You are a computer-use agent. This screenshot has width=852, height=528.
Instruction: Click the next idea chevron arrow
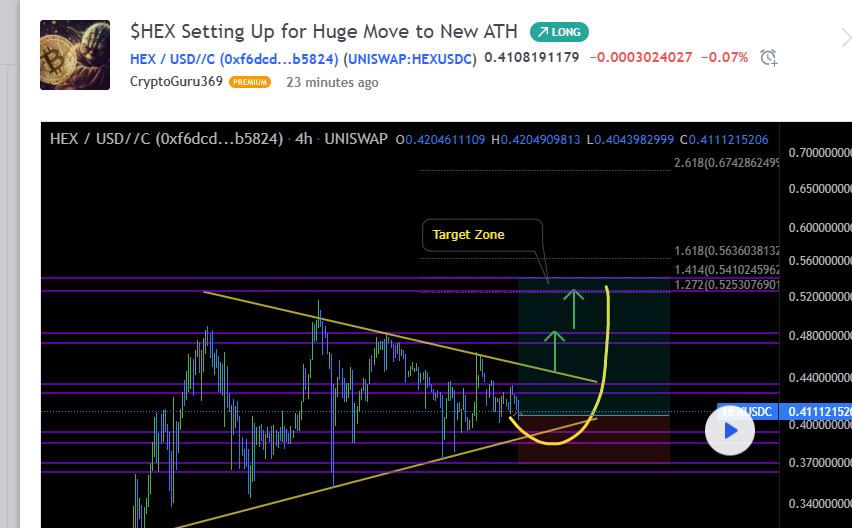pos(845,38)
